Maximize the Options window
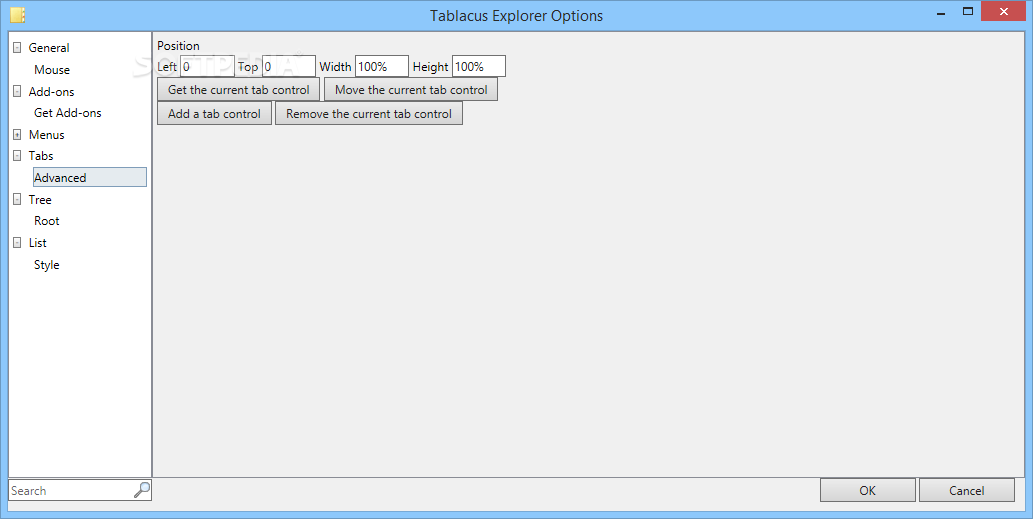Image resolution: width=1033 pixels, height=519 pixels. click(967, 11)
